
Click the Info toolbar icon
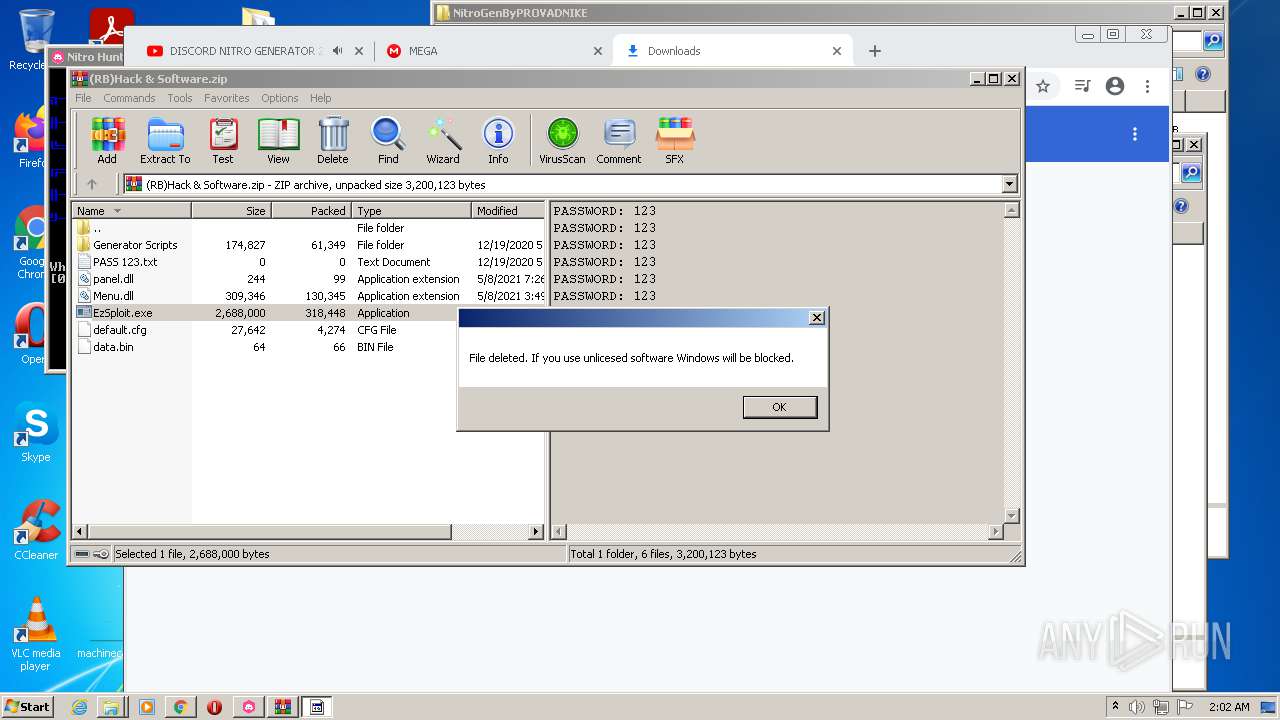pyautogui.click(x=498, y=140)
